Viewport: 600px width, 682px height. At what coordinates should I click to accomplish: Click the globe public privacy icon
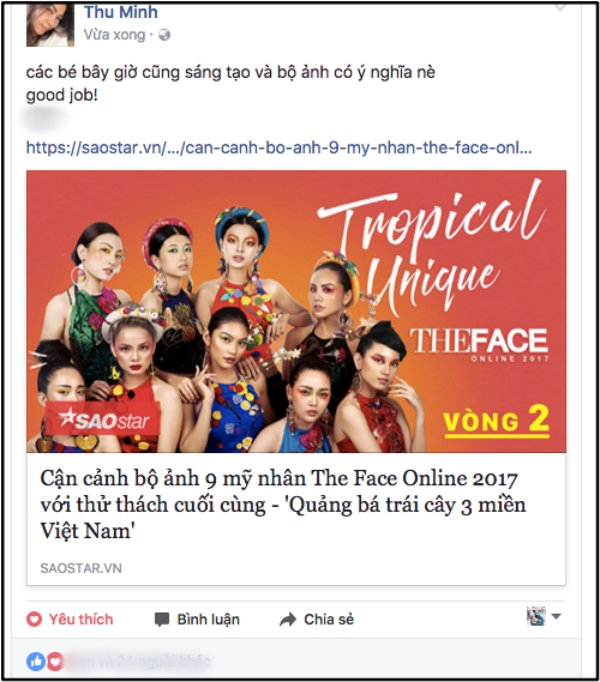pyautogui.click(x=164, y=35)
